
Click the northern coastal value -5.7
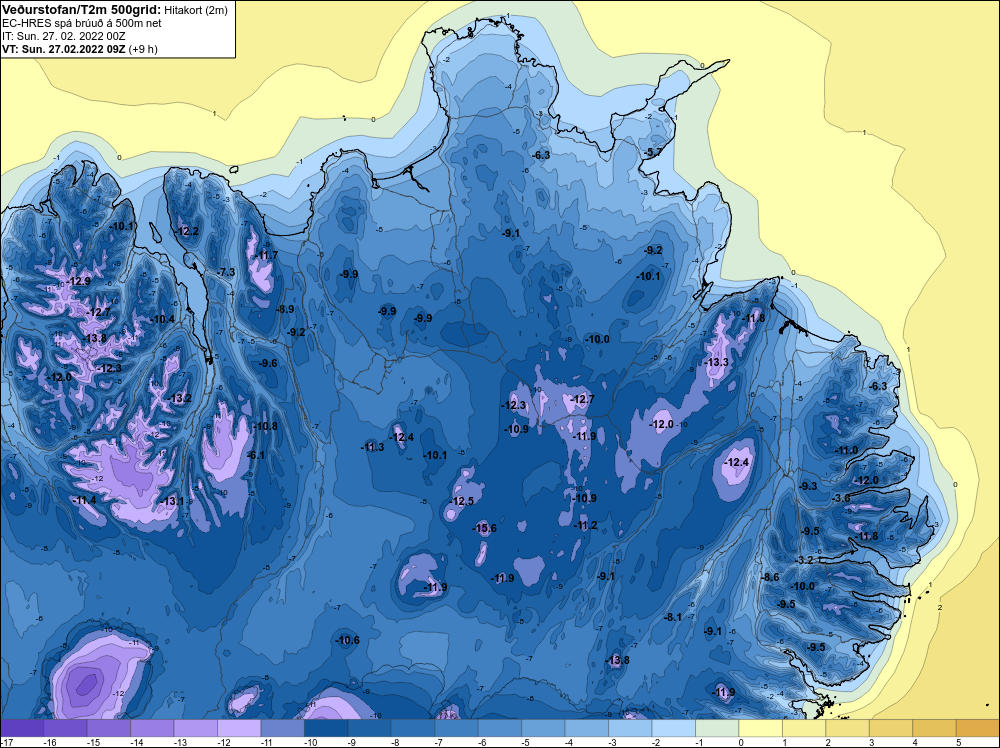point(652,153)
